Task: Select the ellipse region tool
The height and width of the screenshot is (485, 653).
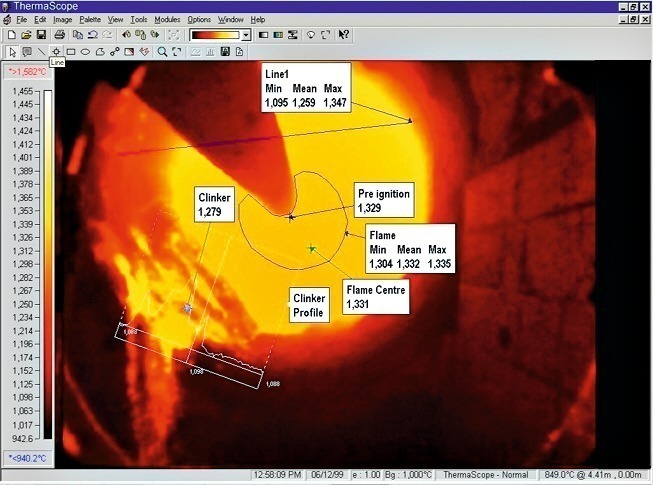Action: tap(86, 51)
